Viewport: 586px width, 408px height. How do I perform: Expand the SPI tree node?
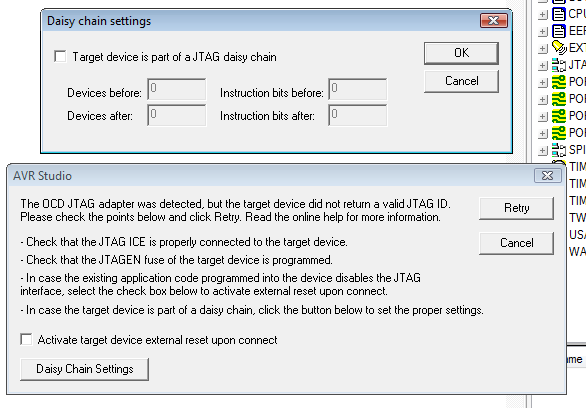point(543,151)
